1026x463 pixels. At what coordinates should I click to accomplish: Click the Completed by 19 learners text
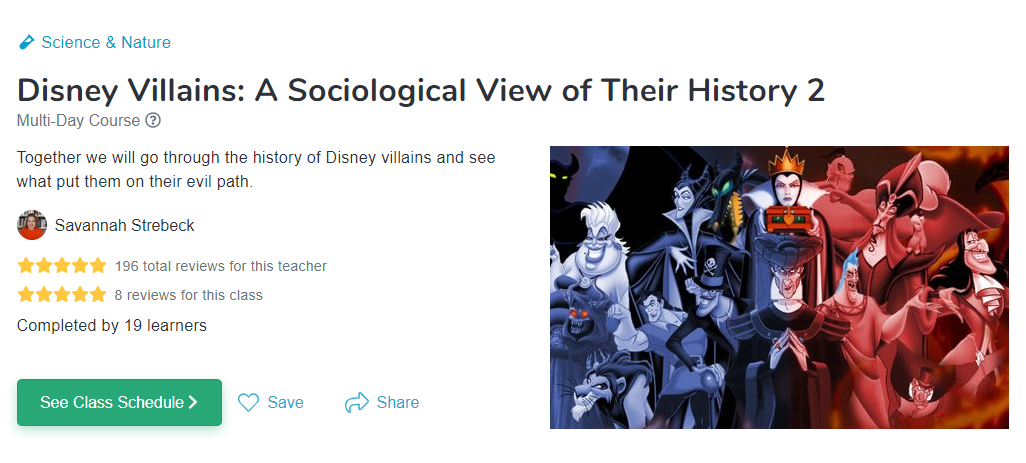112,325
